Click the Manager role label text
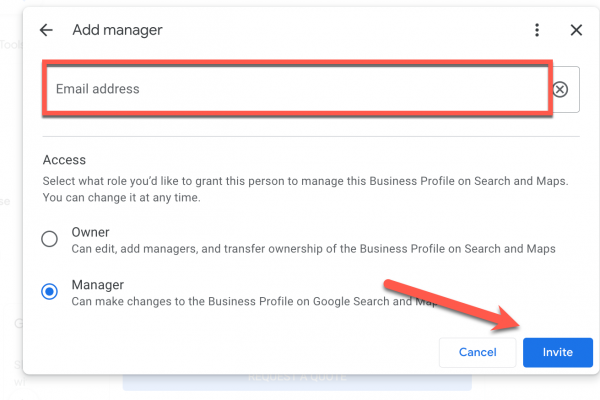Screen dimensions: 600x400 [97, 285]
